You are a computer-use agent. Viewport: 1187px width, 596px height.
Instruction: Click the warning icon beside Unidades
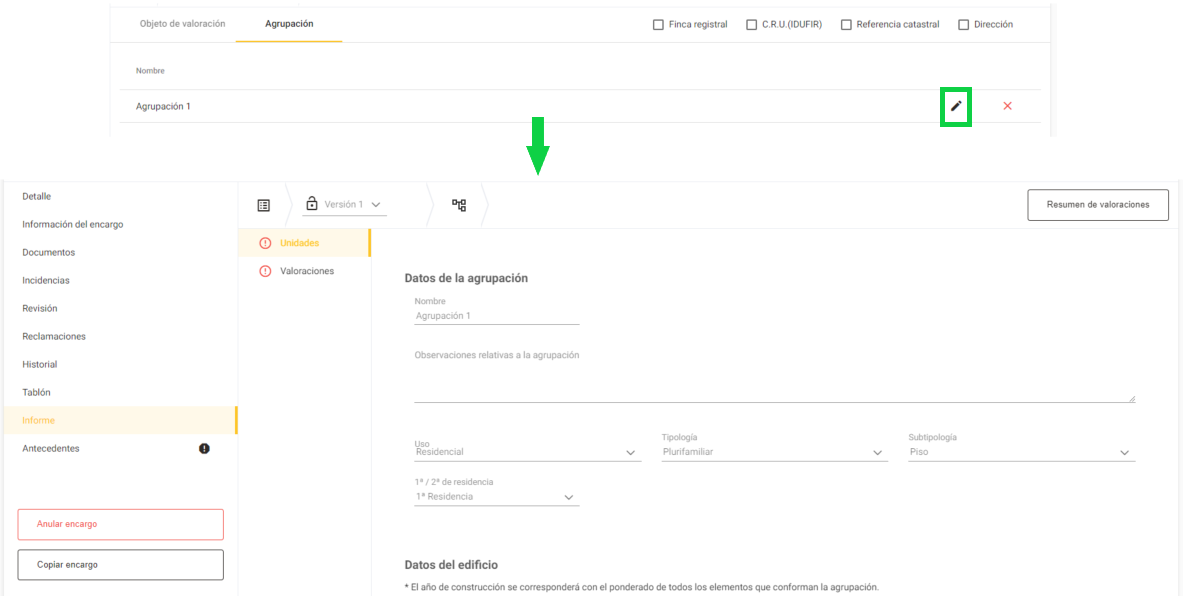point(265,243)
